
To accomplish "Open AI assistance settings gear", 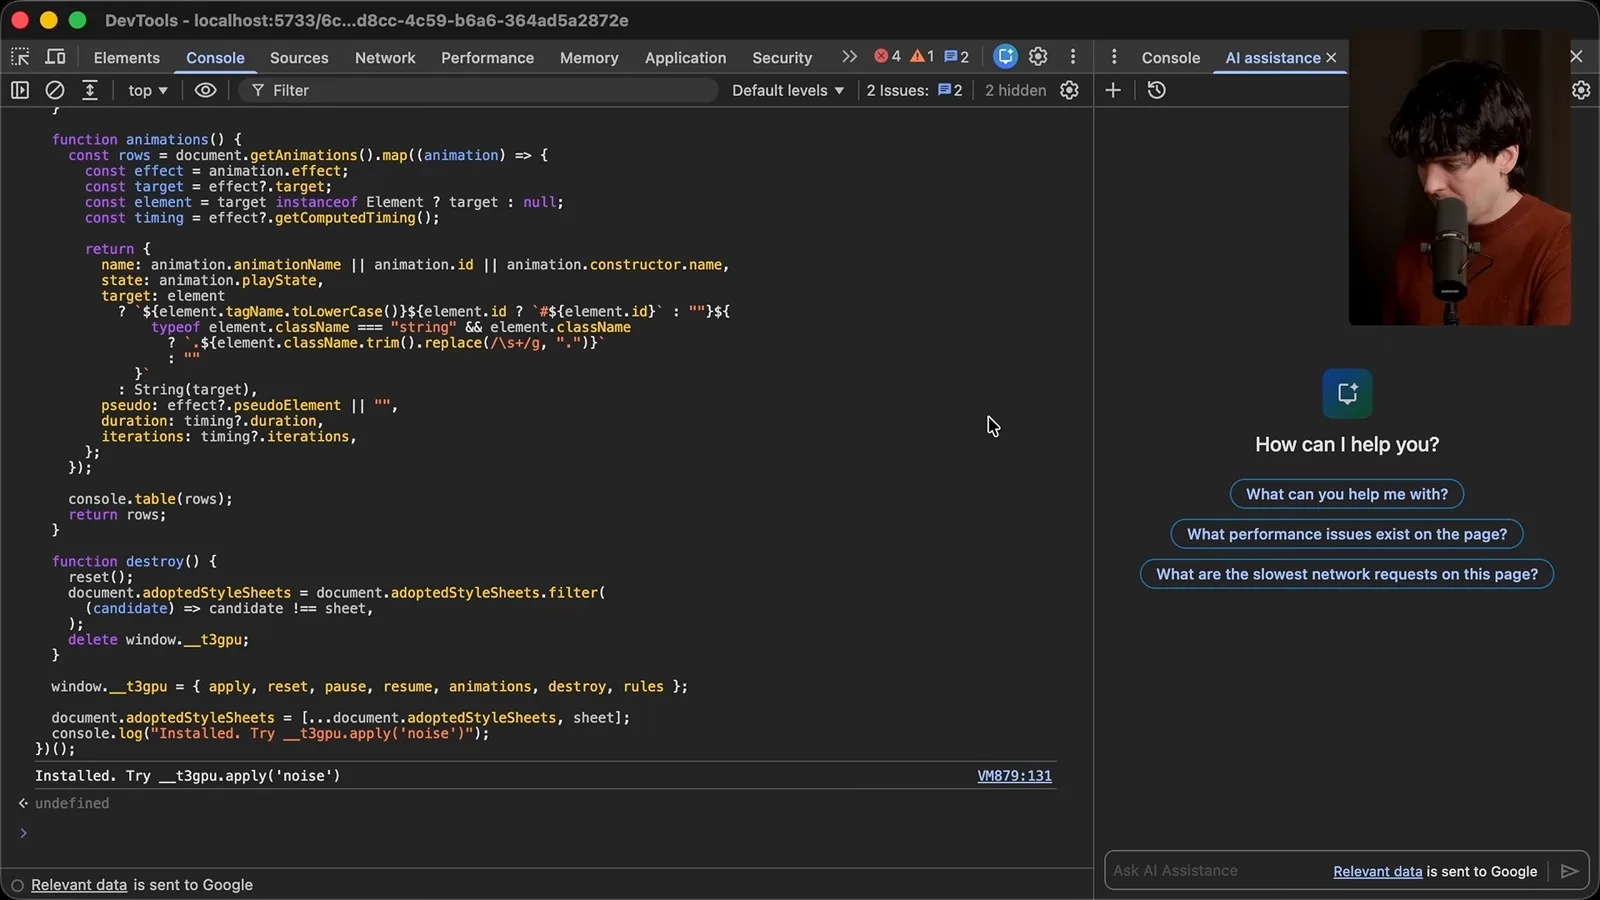I will pyautogui.click(x=1581, y=90).
